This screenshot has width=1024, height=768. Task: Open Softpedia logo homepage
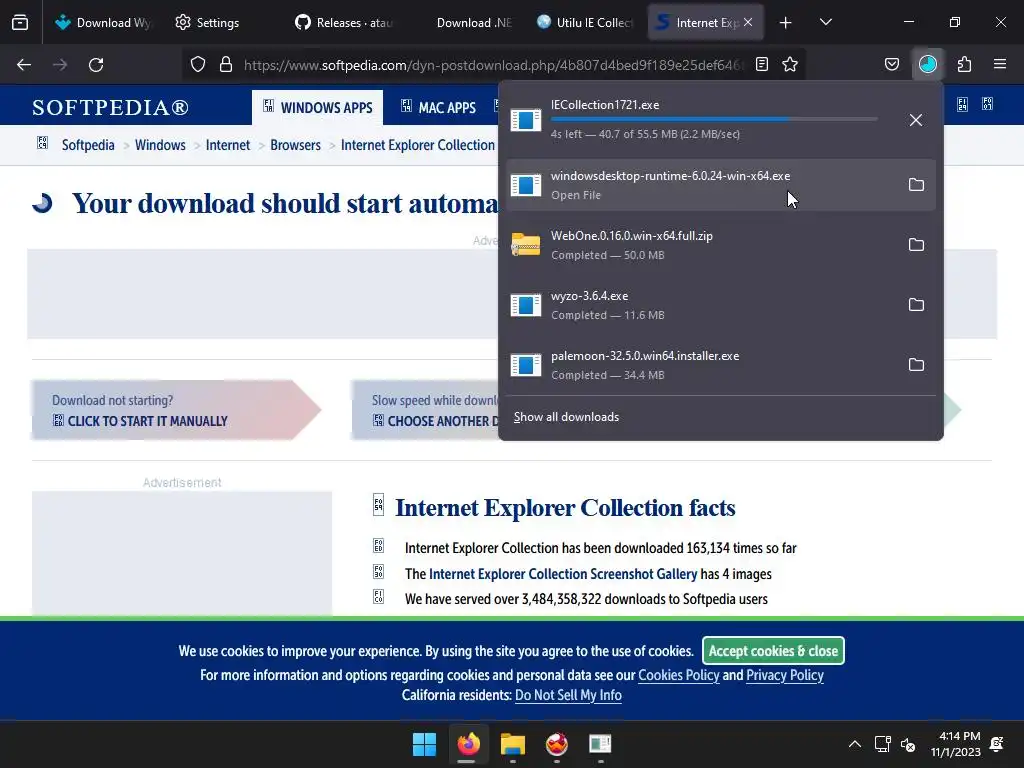click(111, 107)
